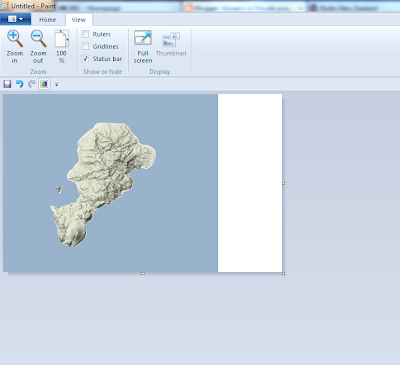Enable the Rulers checkbox
Image resolution: width=400 pixels, height=365 pixels.
(x=85, y=34)
